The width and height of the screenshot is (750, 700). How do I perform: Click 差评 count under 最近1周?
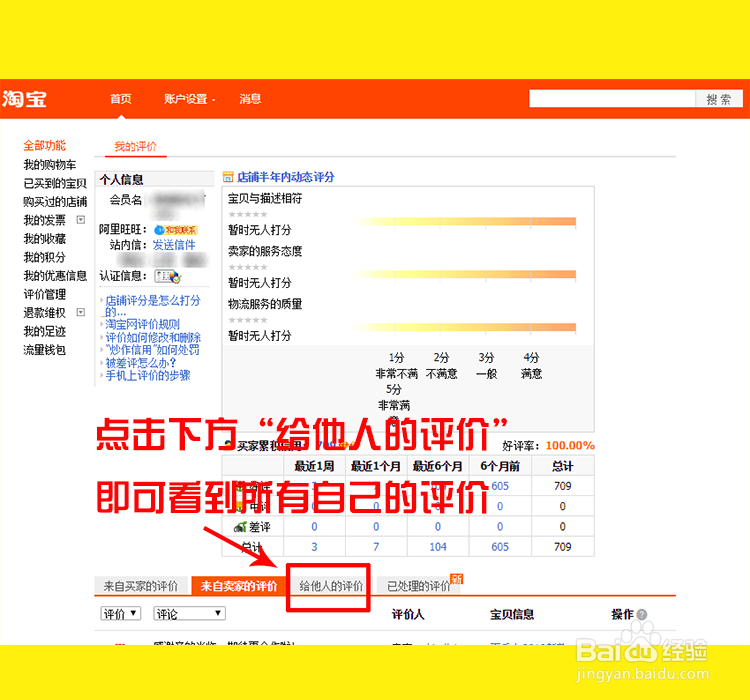[314, 526]
